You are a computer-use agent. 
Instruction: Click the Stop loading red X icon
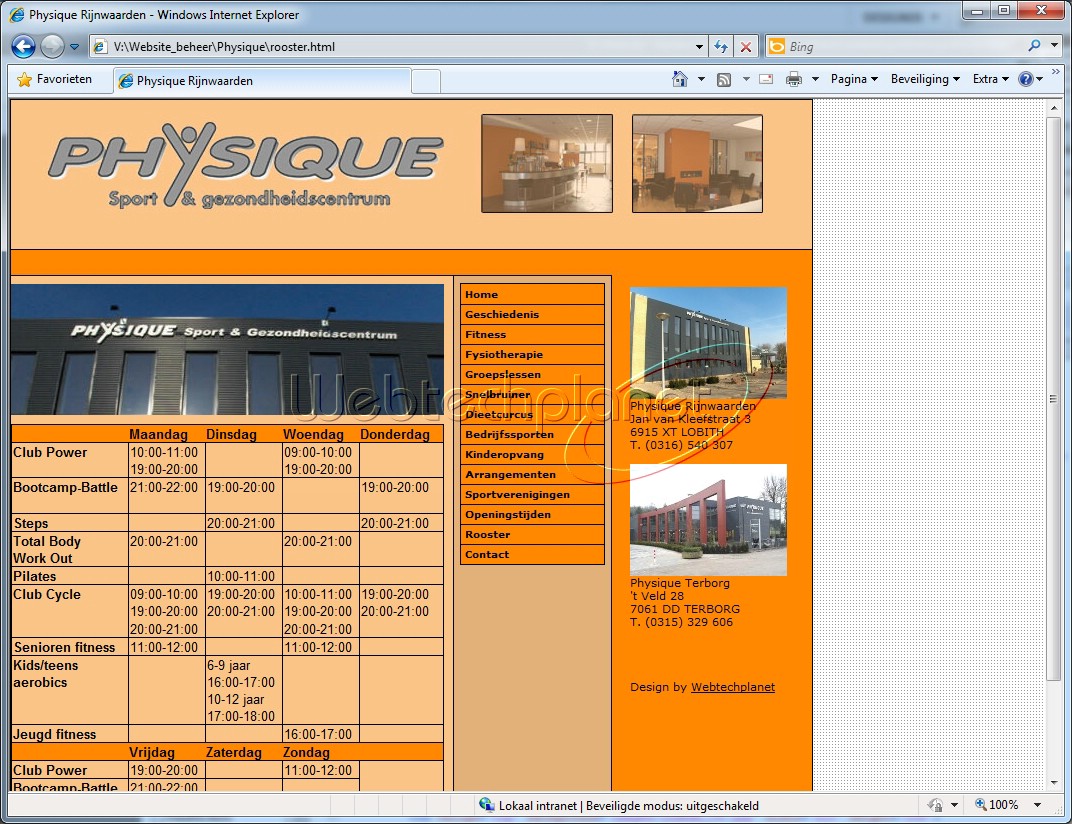tap(746, 47)
